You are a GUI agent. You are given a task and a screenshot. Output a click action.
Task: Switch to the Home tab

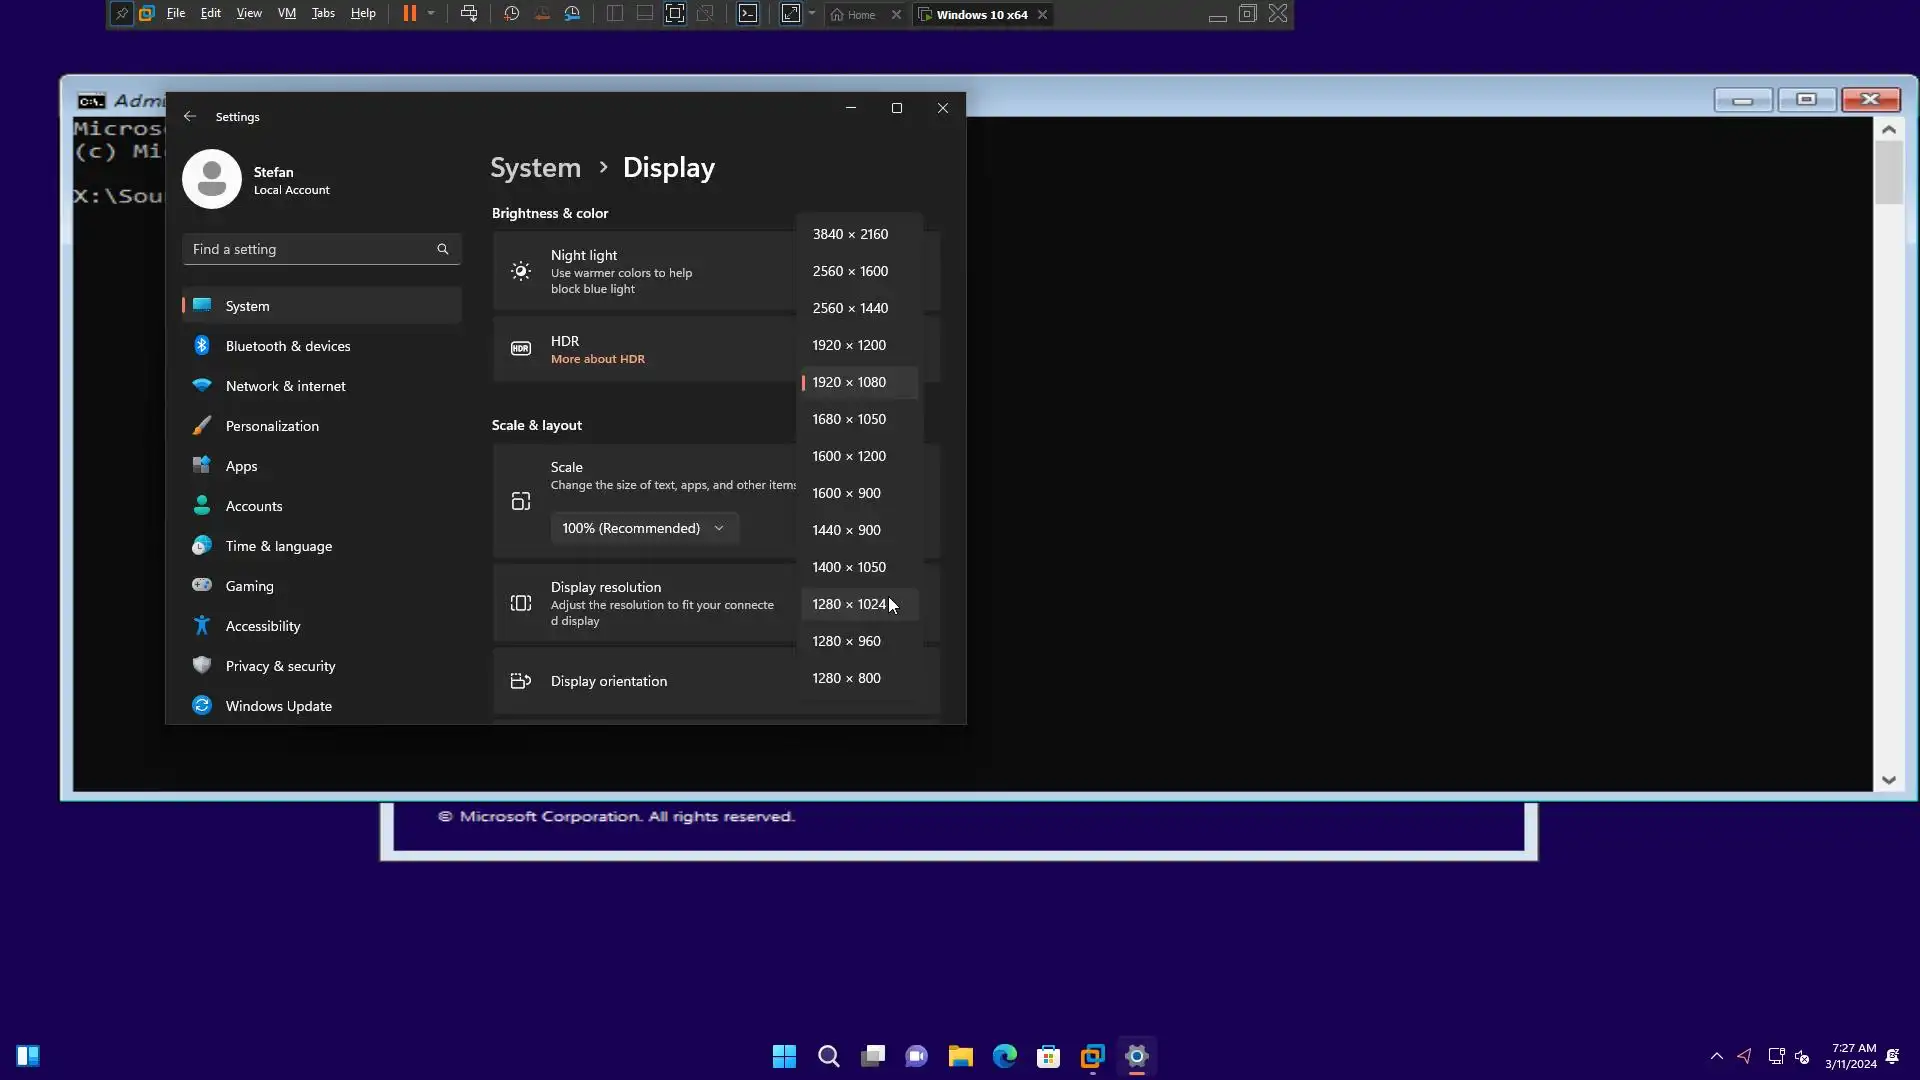point(853,15)
